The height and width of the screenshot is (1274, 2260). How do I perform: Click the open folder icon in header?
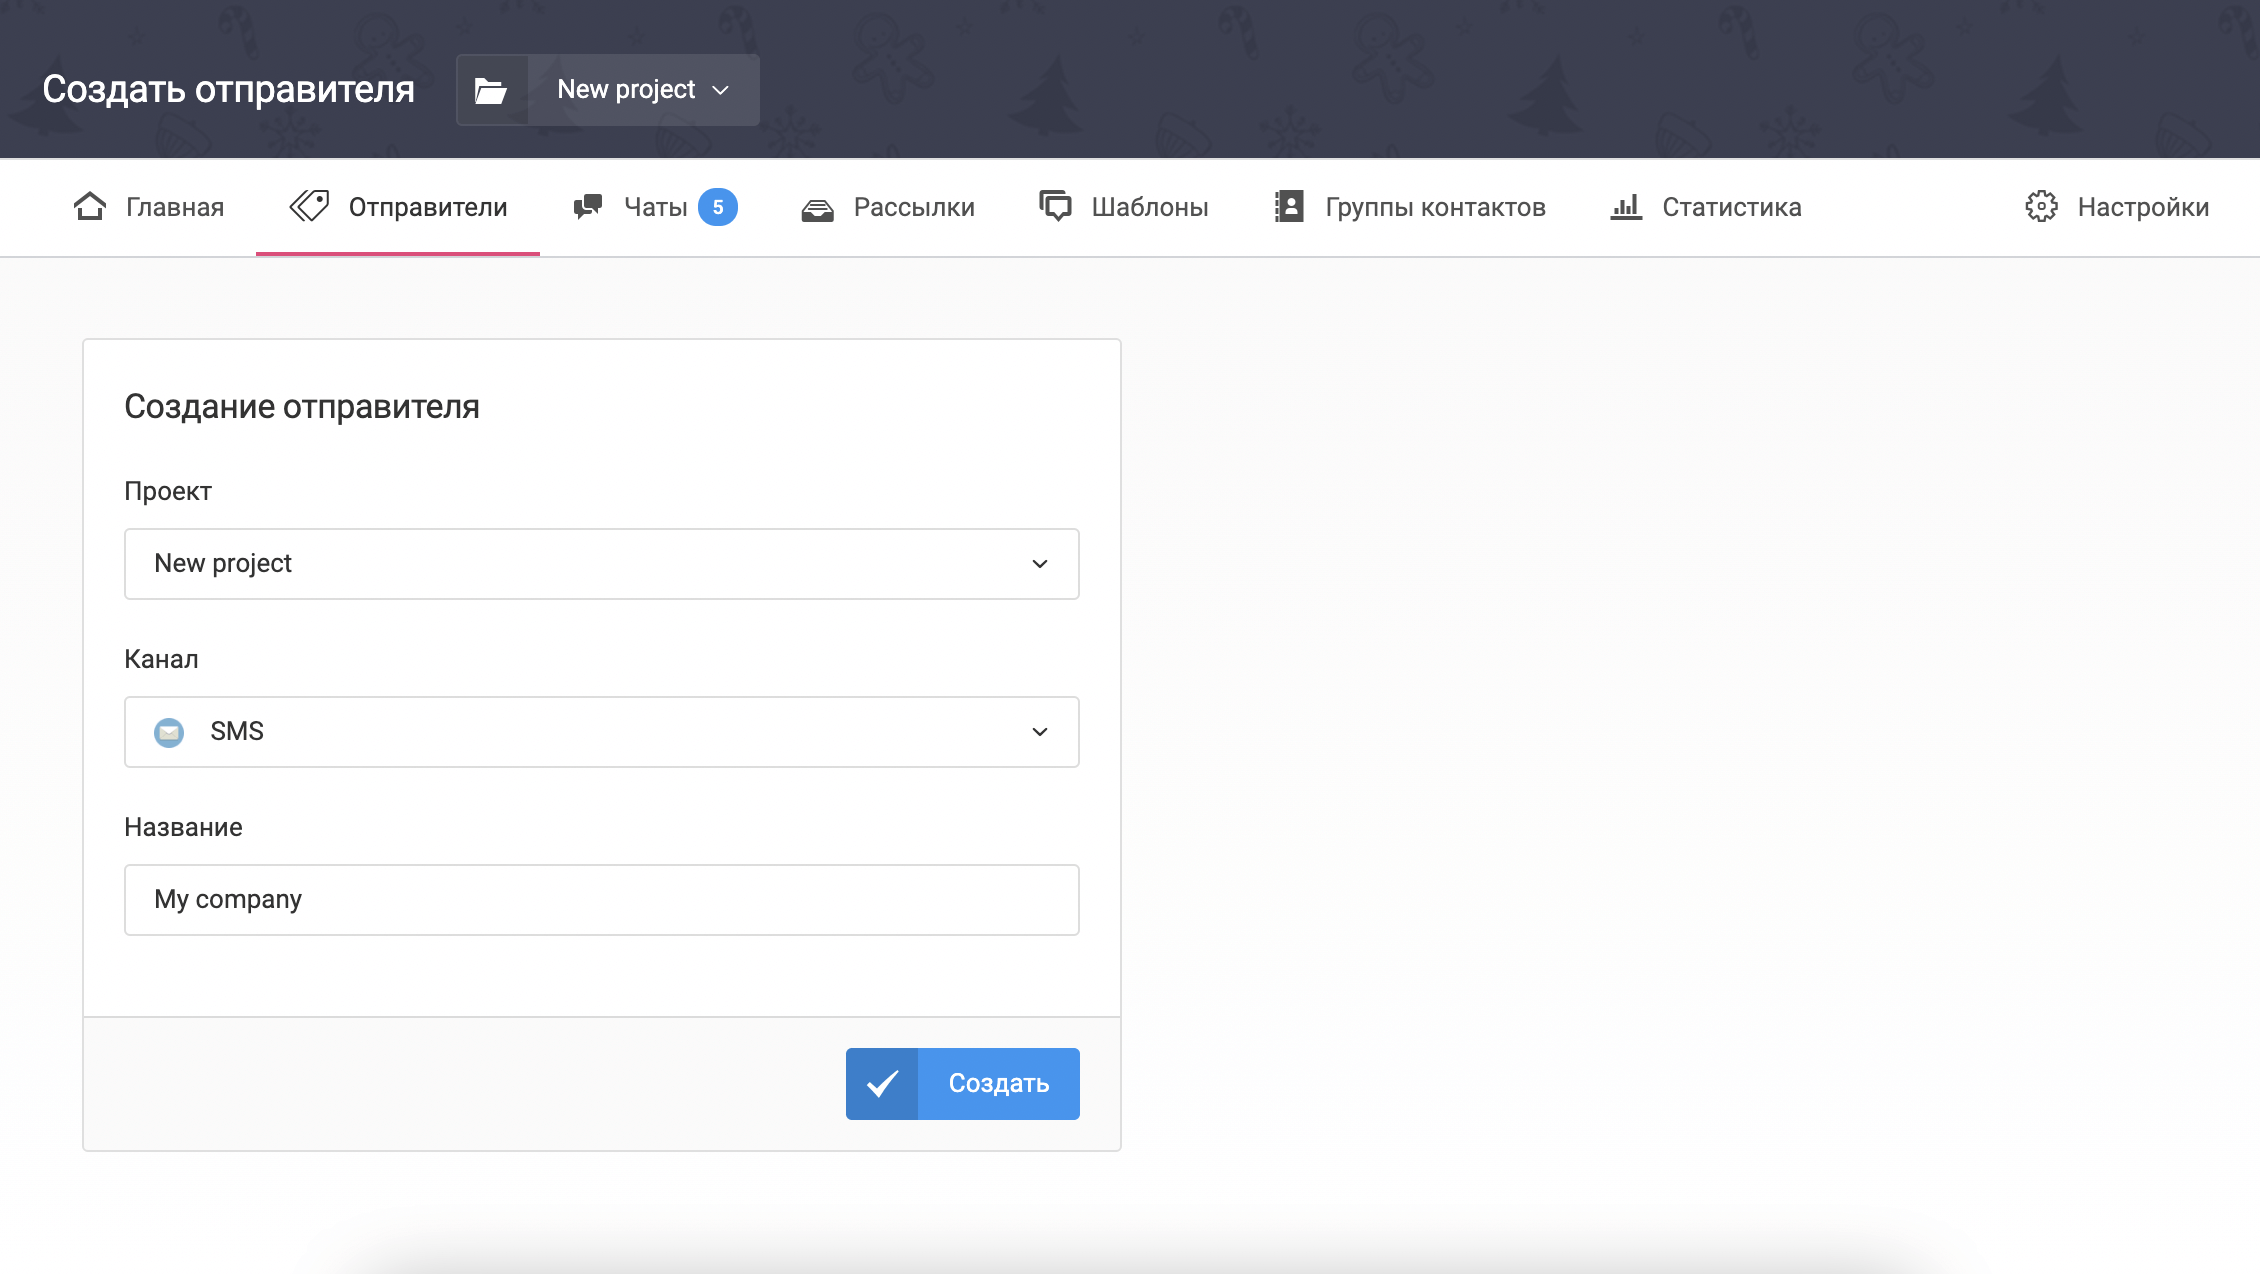pos(491,90)
